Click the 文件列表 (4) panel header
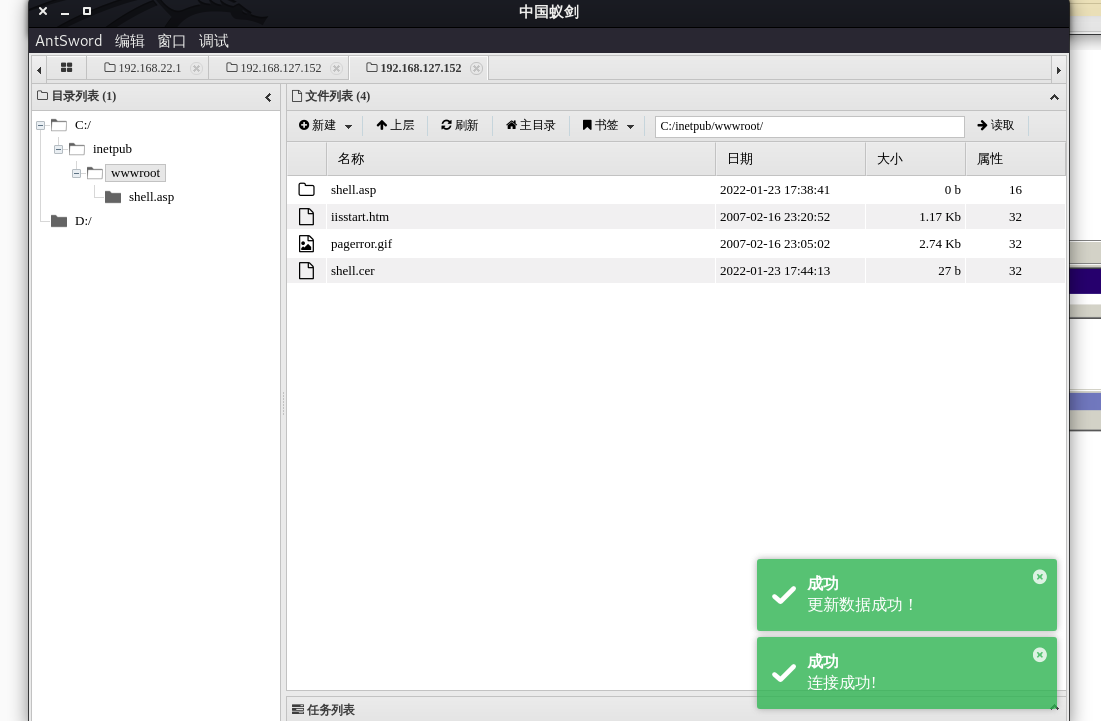Screen dimensions: 1101x721 click(x=331, y=96)
